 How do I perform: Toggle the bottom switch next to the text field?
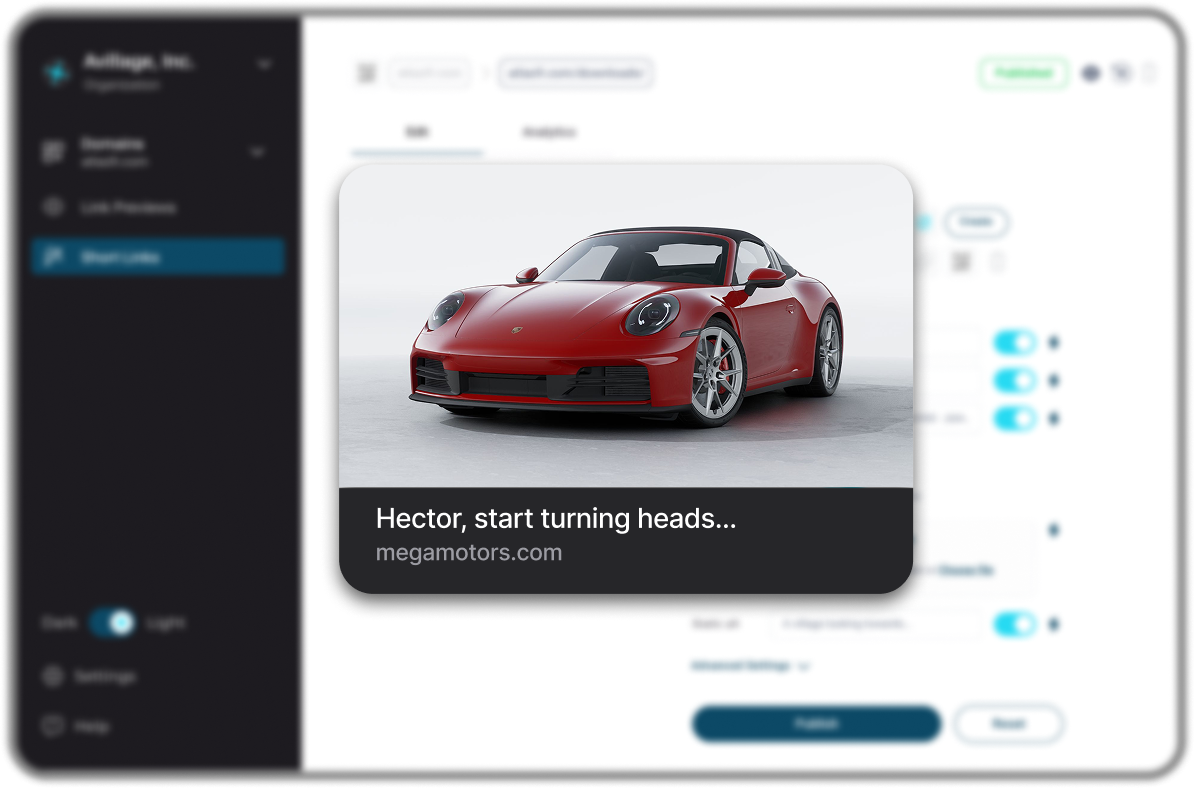1015,623
